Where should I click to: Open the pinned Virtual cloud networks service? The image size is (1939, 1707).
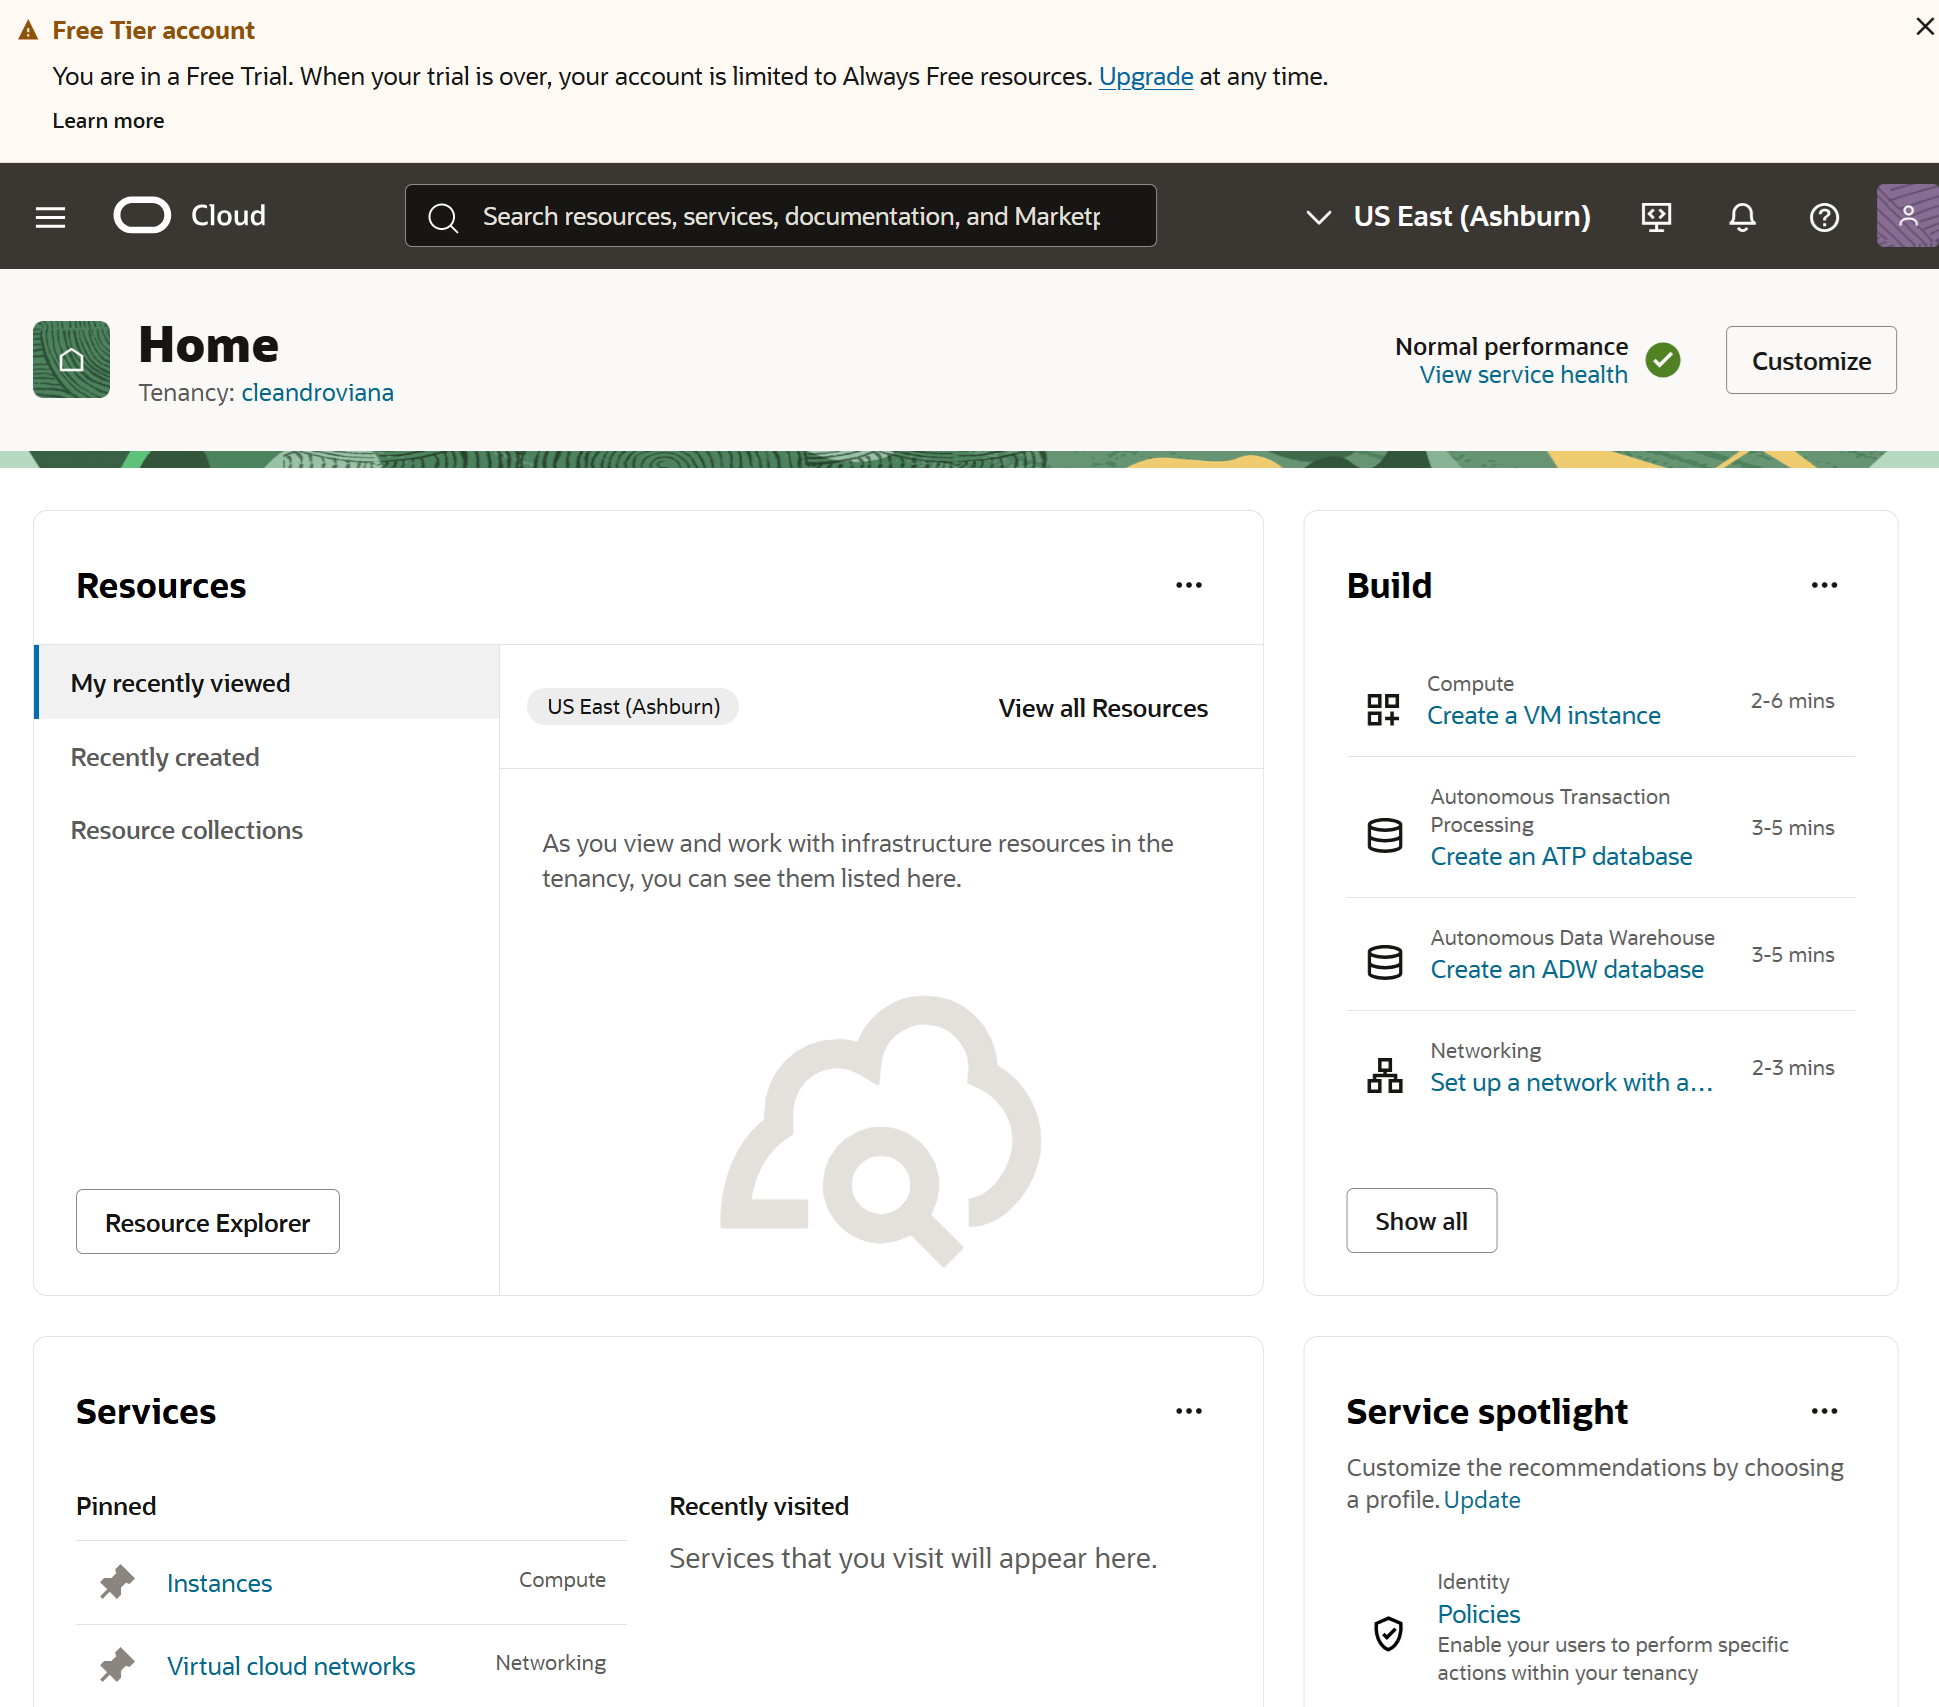(x=291, y=1666)
